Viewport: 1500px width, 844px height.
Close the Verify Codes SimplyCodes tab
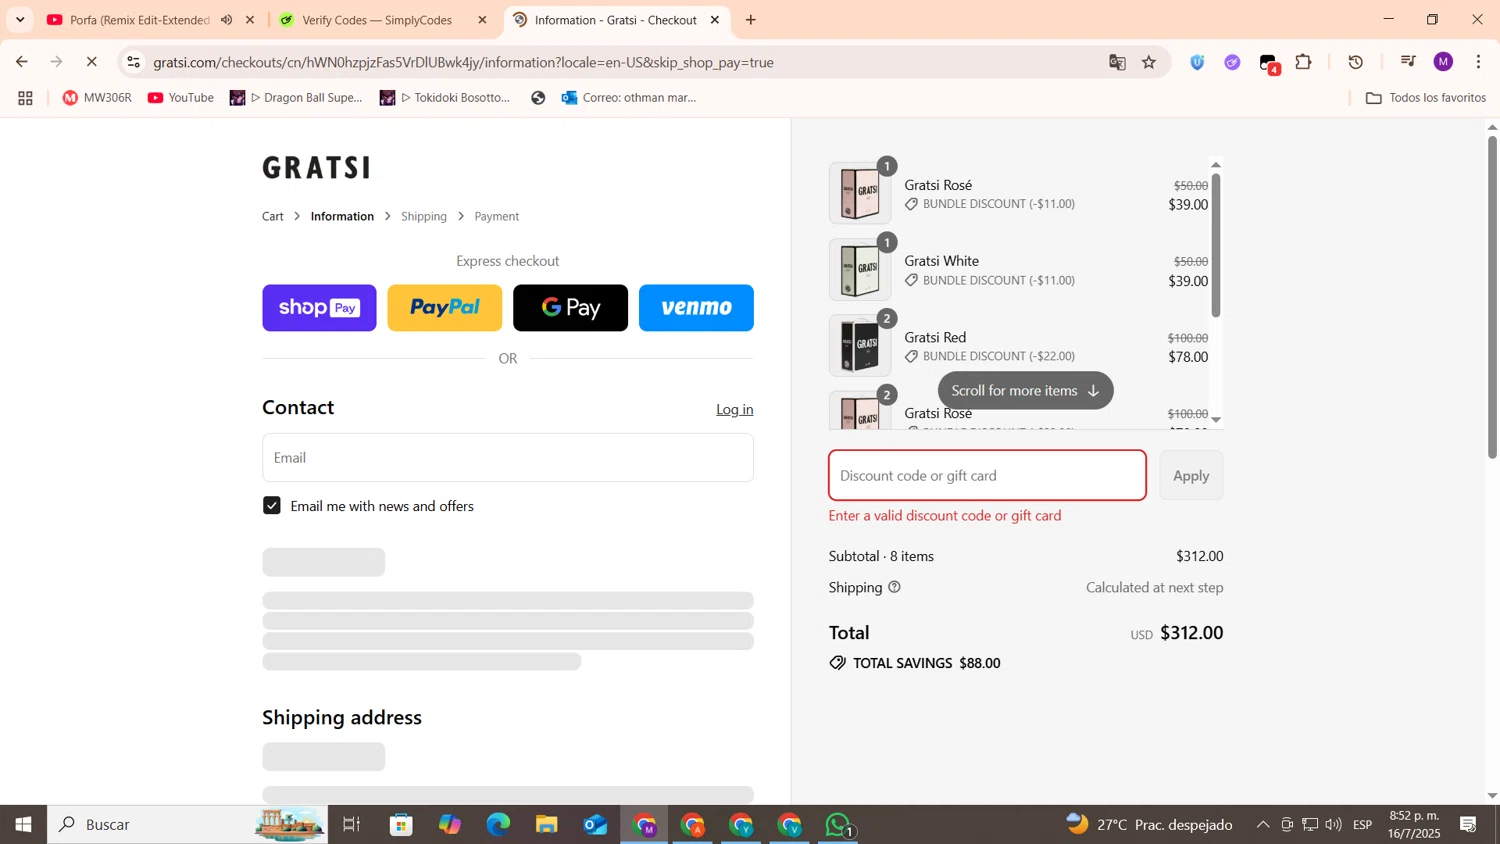[x=482, y=20]
